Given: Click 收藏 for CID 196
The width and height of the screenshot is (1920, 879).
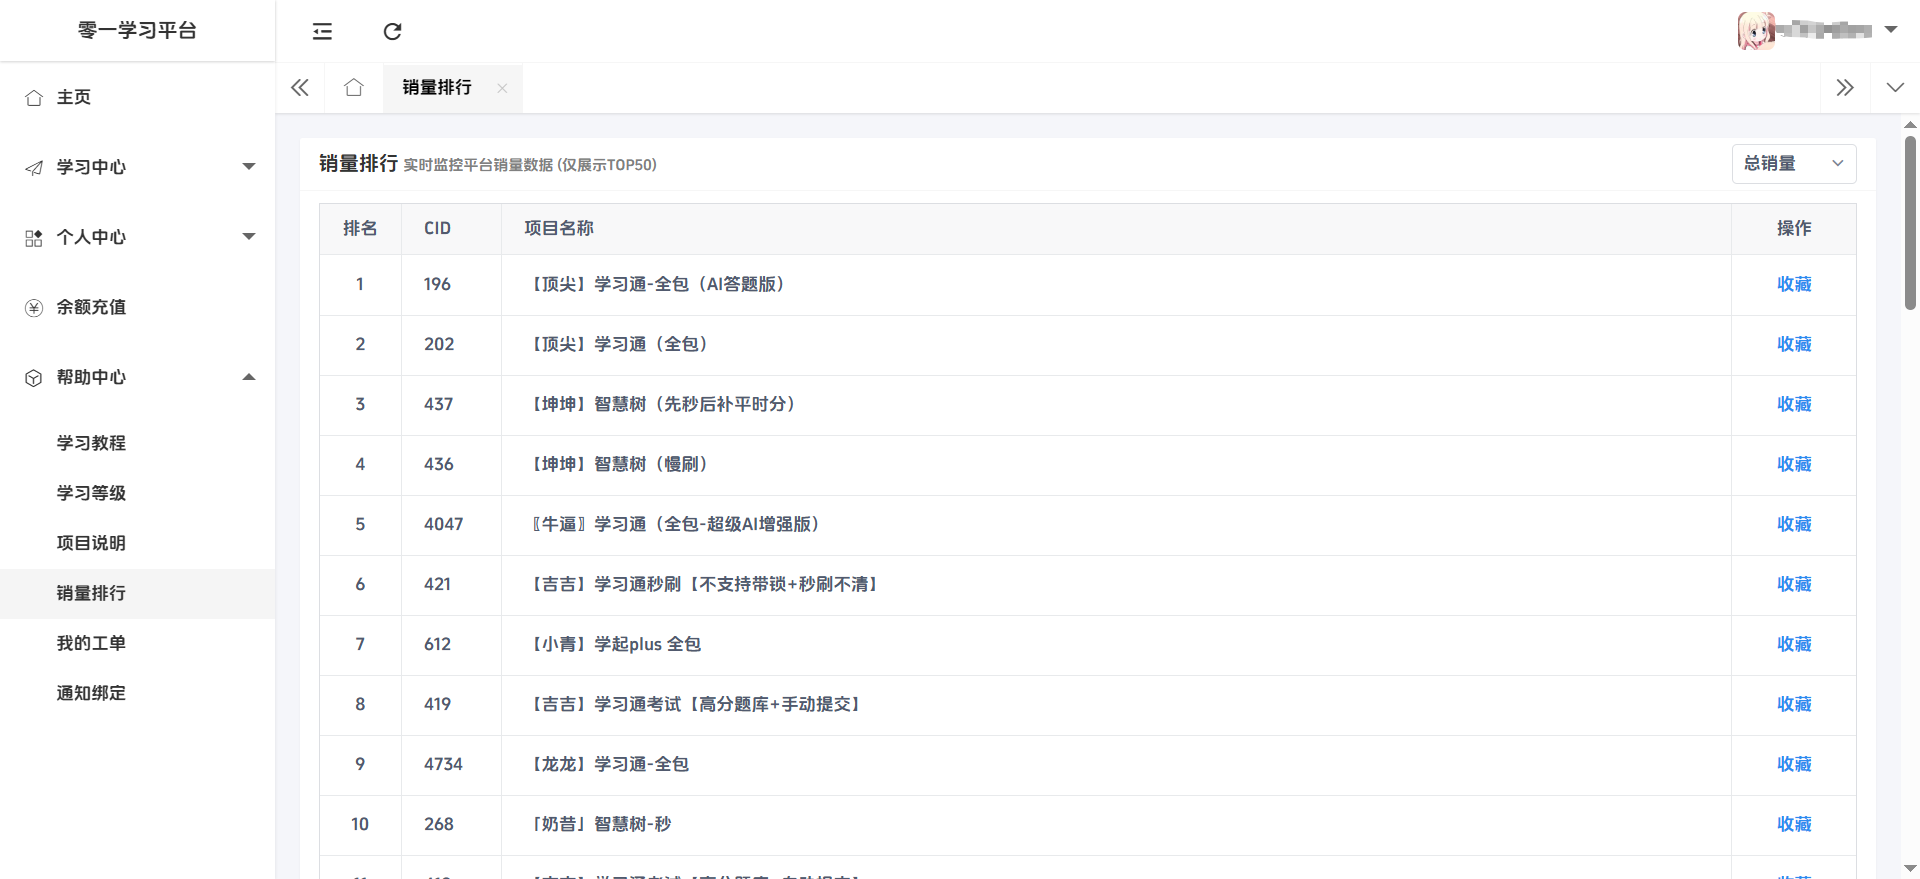Looking at the screenshot, I should (1794, 284).
